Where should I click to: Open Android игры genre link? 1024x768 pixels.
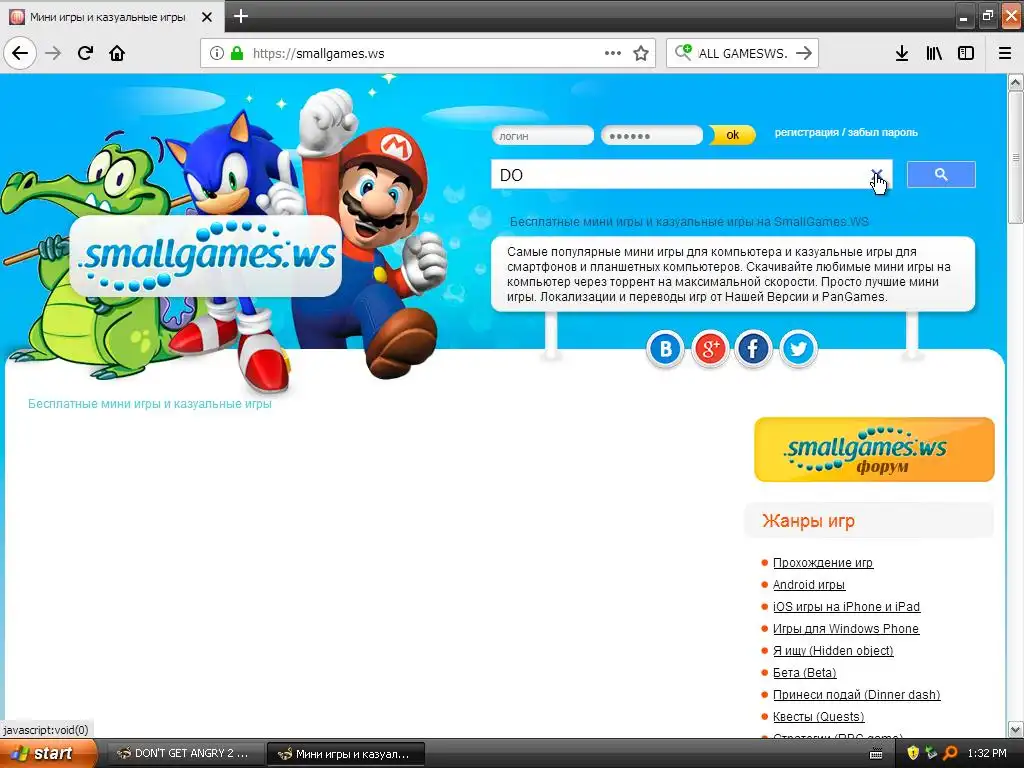[808, 584]
